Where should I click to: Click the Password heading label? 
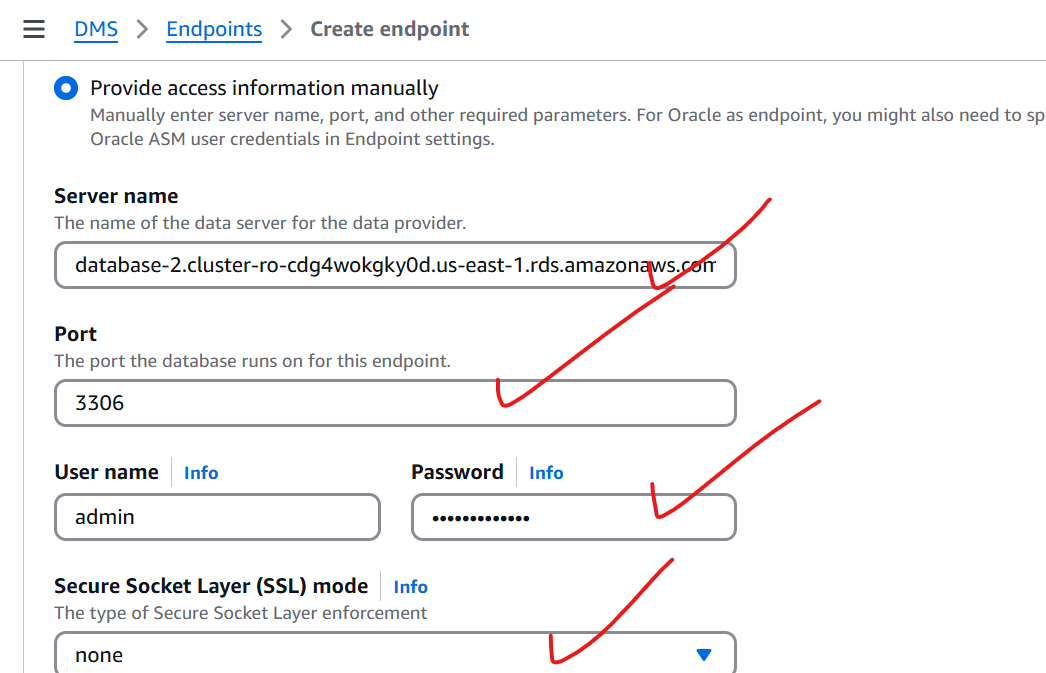(458, 472)
